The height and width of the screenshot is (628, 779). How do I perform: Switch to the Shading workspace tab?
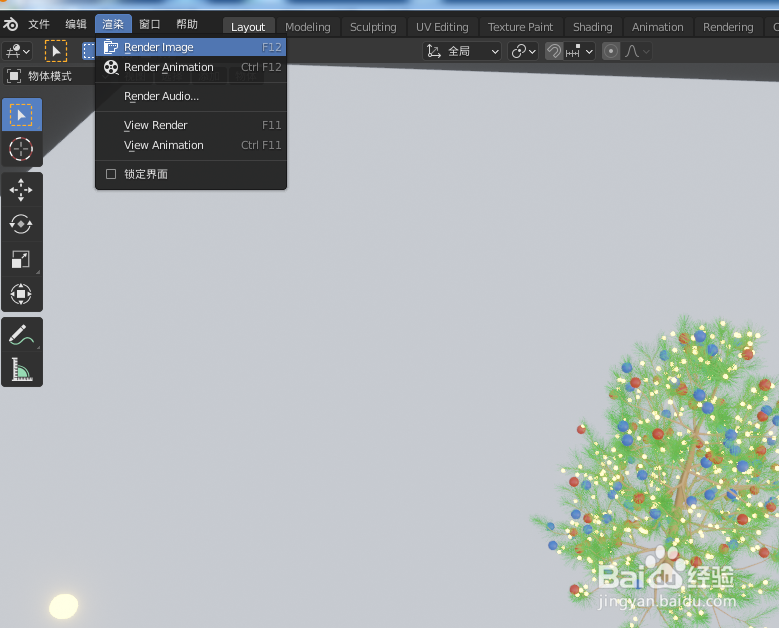click(593, 27)
